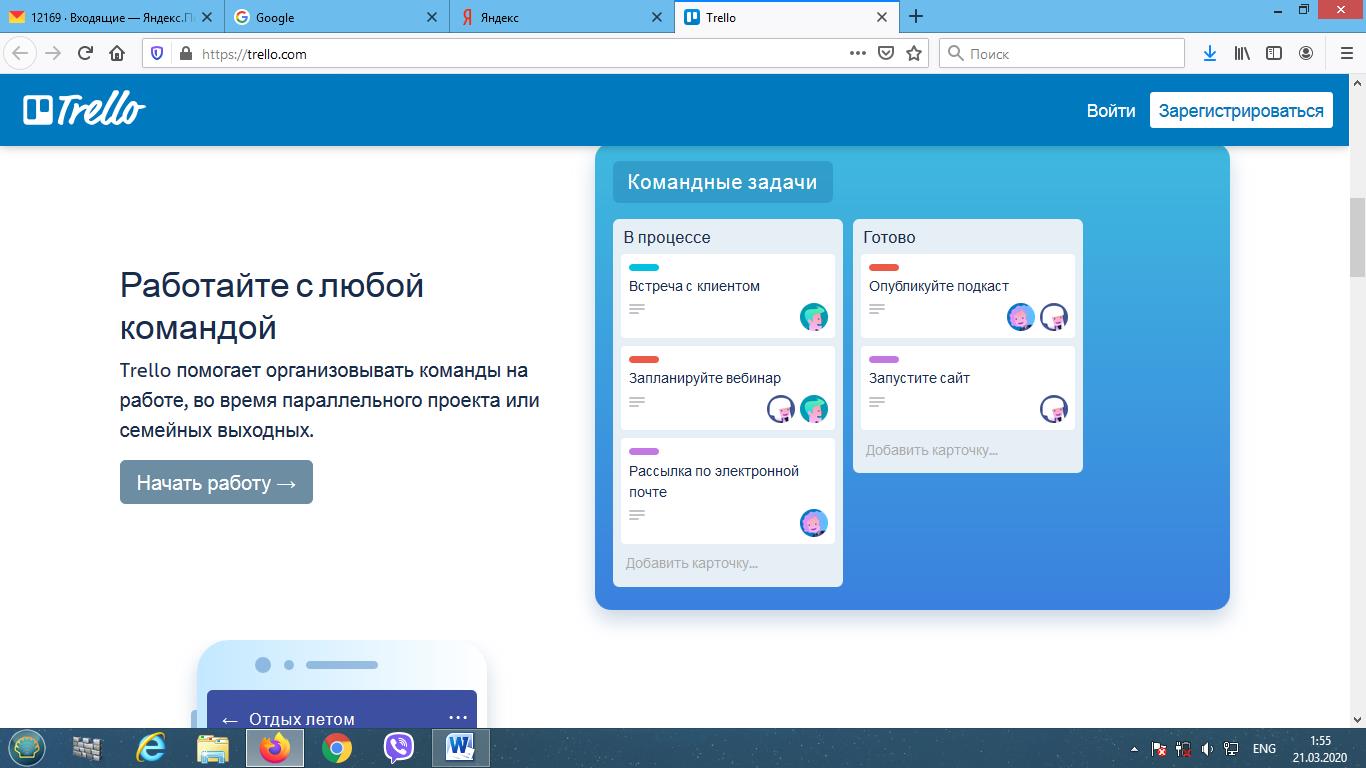Show hidden tray icons arrow
Image resolution: width=1366 pixels, height=768 pixels.
pyautogui.click(x=1134, y=749)
